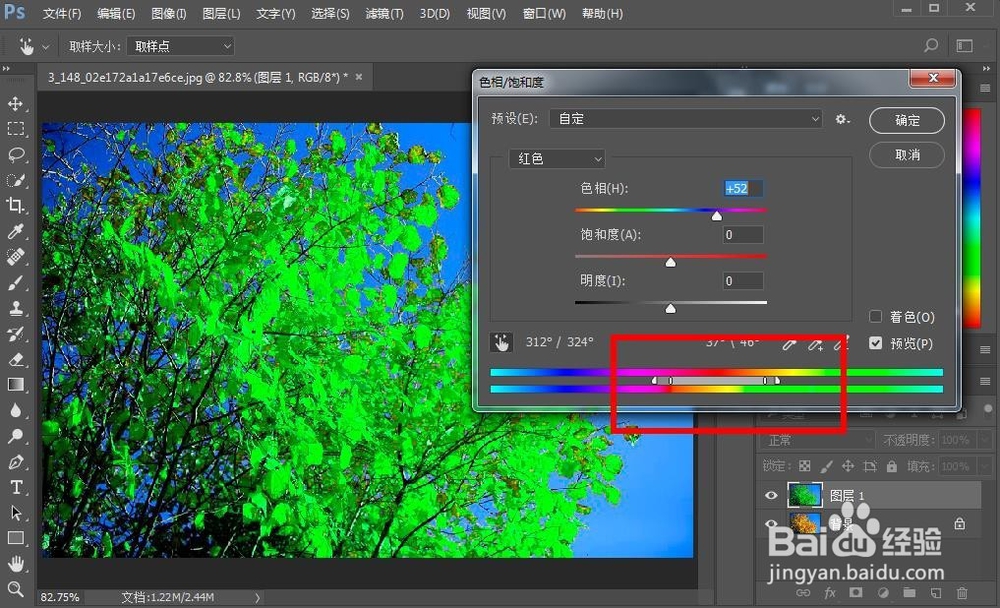Click the on-image adjustment hand in dialog
This screenshot has height=608, width=1000.
[x=501, y=343]
